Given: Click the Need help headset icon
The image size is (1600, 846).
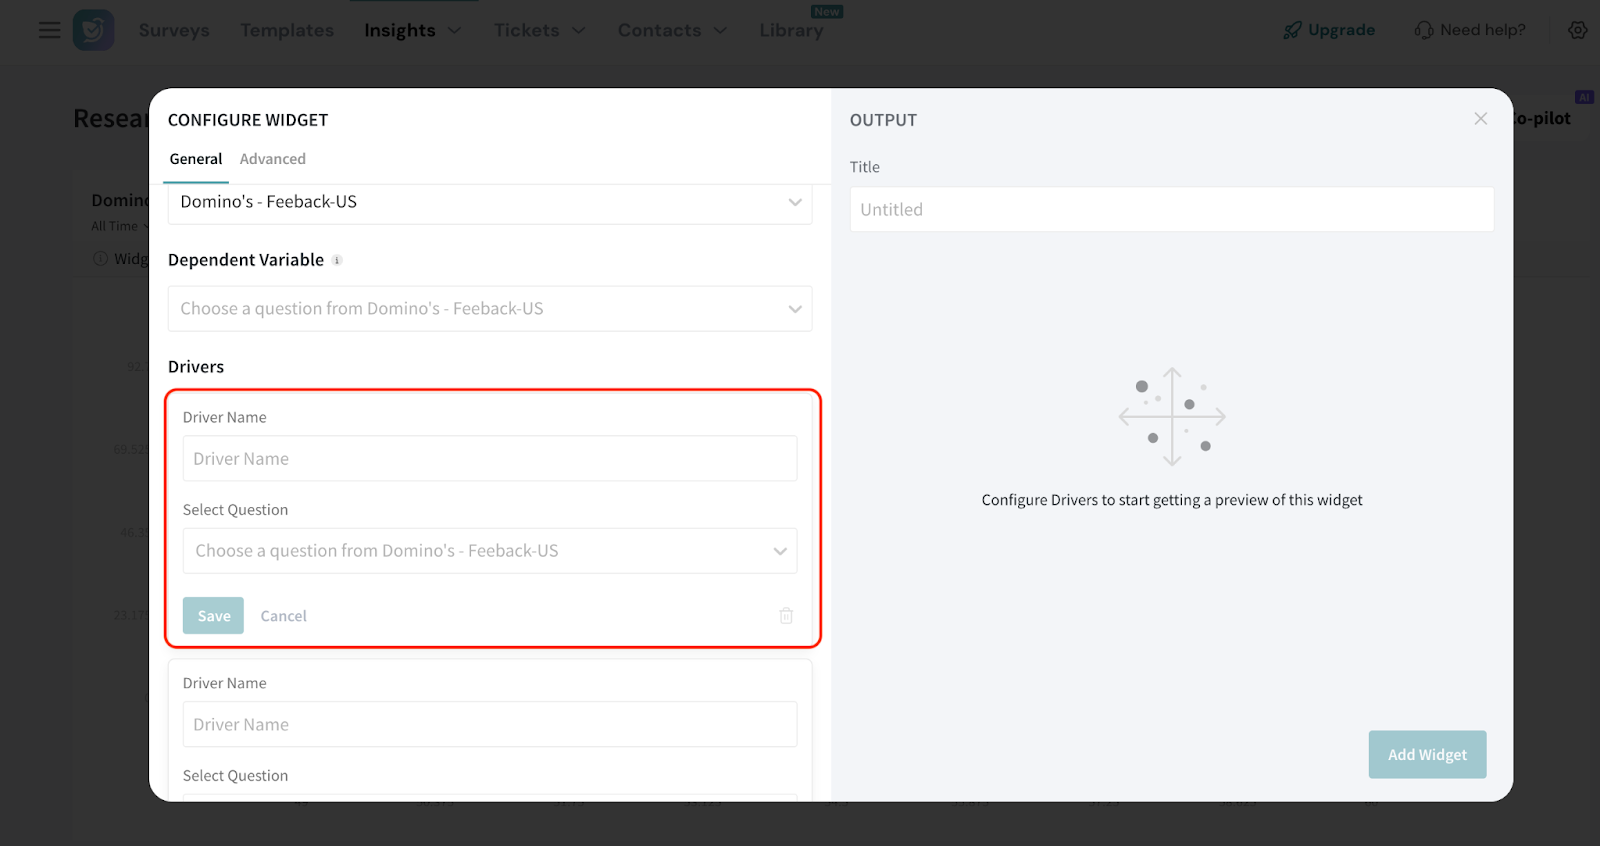Looking at the screenshot, I should (1424, 30).
